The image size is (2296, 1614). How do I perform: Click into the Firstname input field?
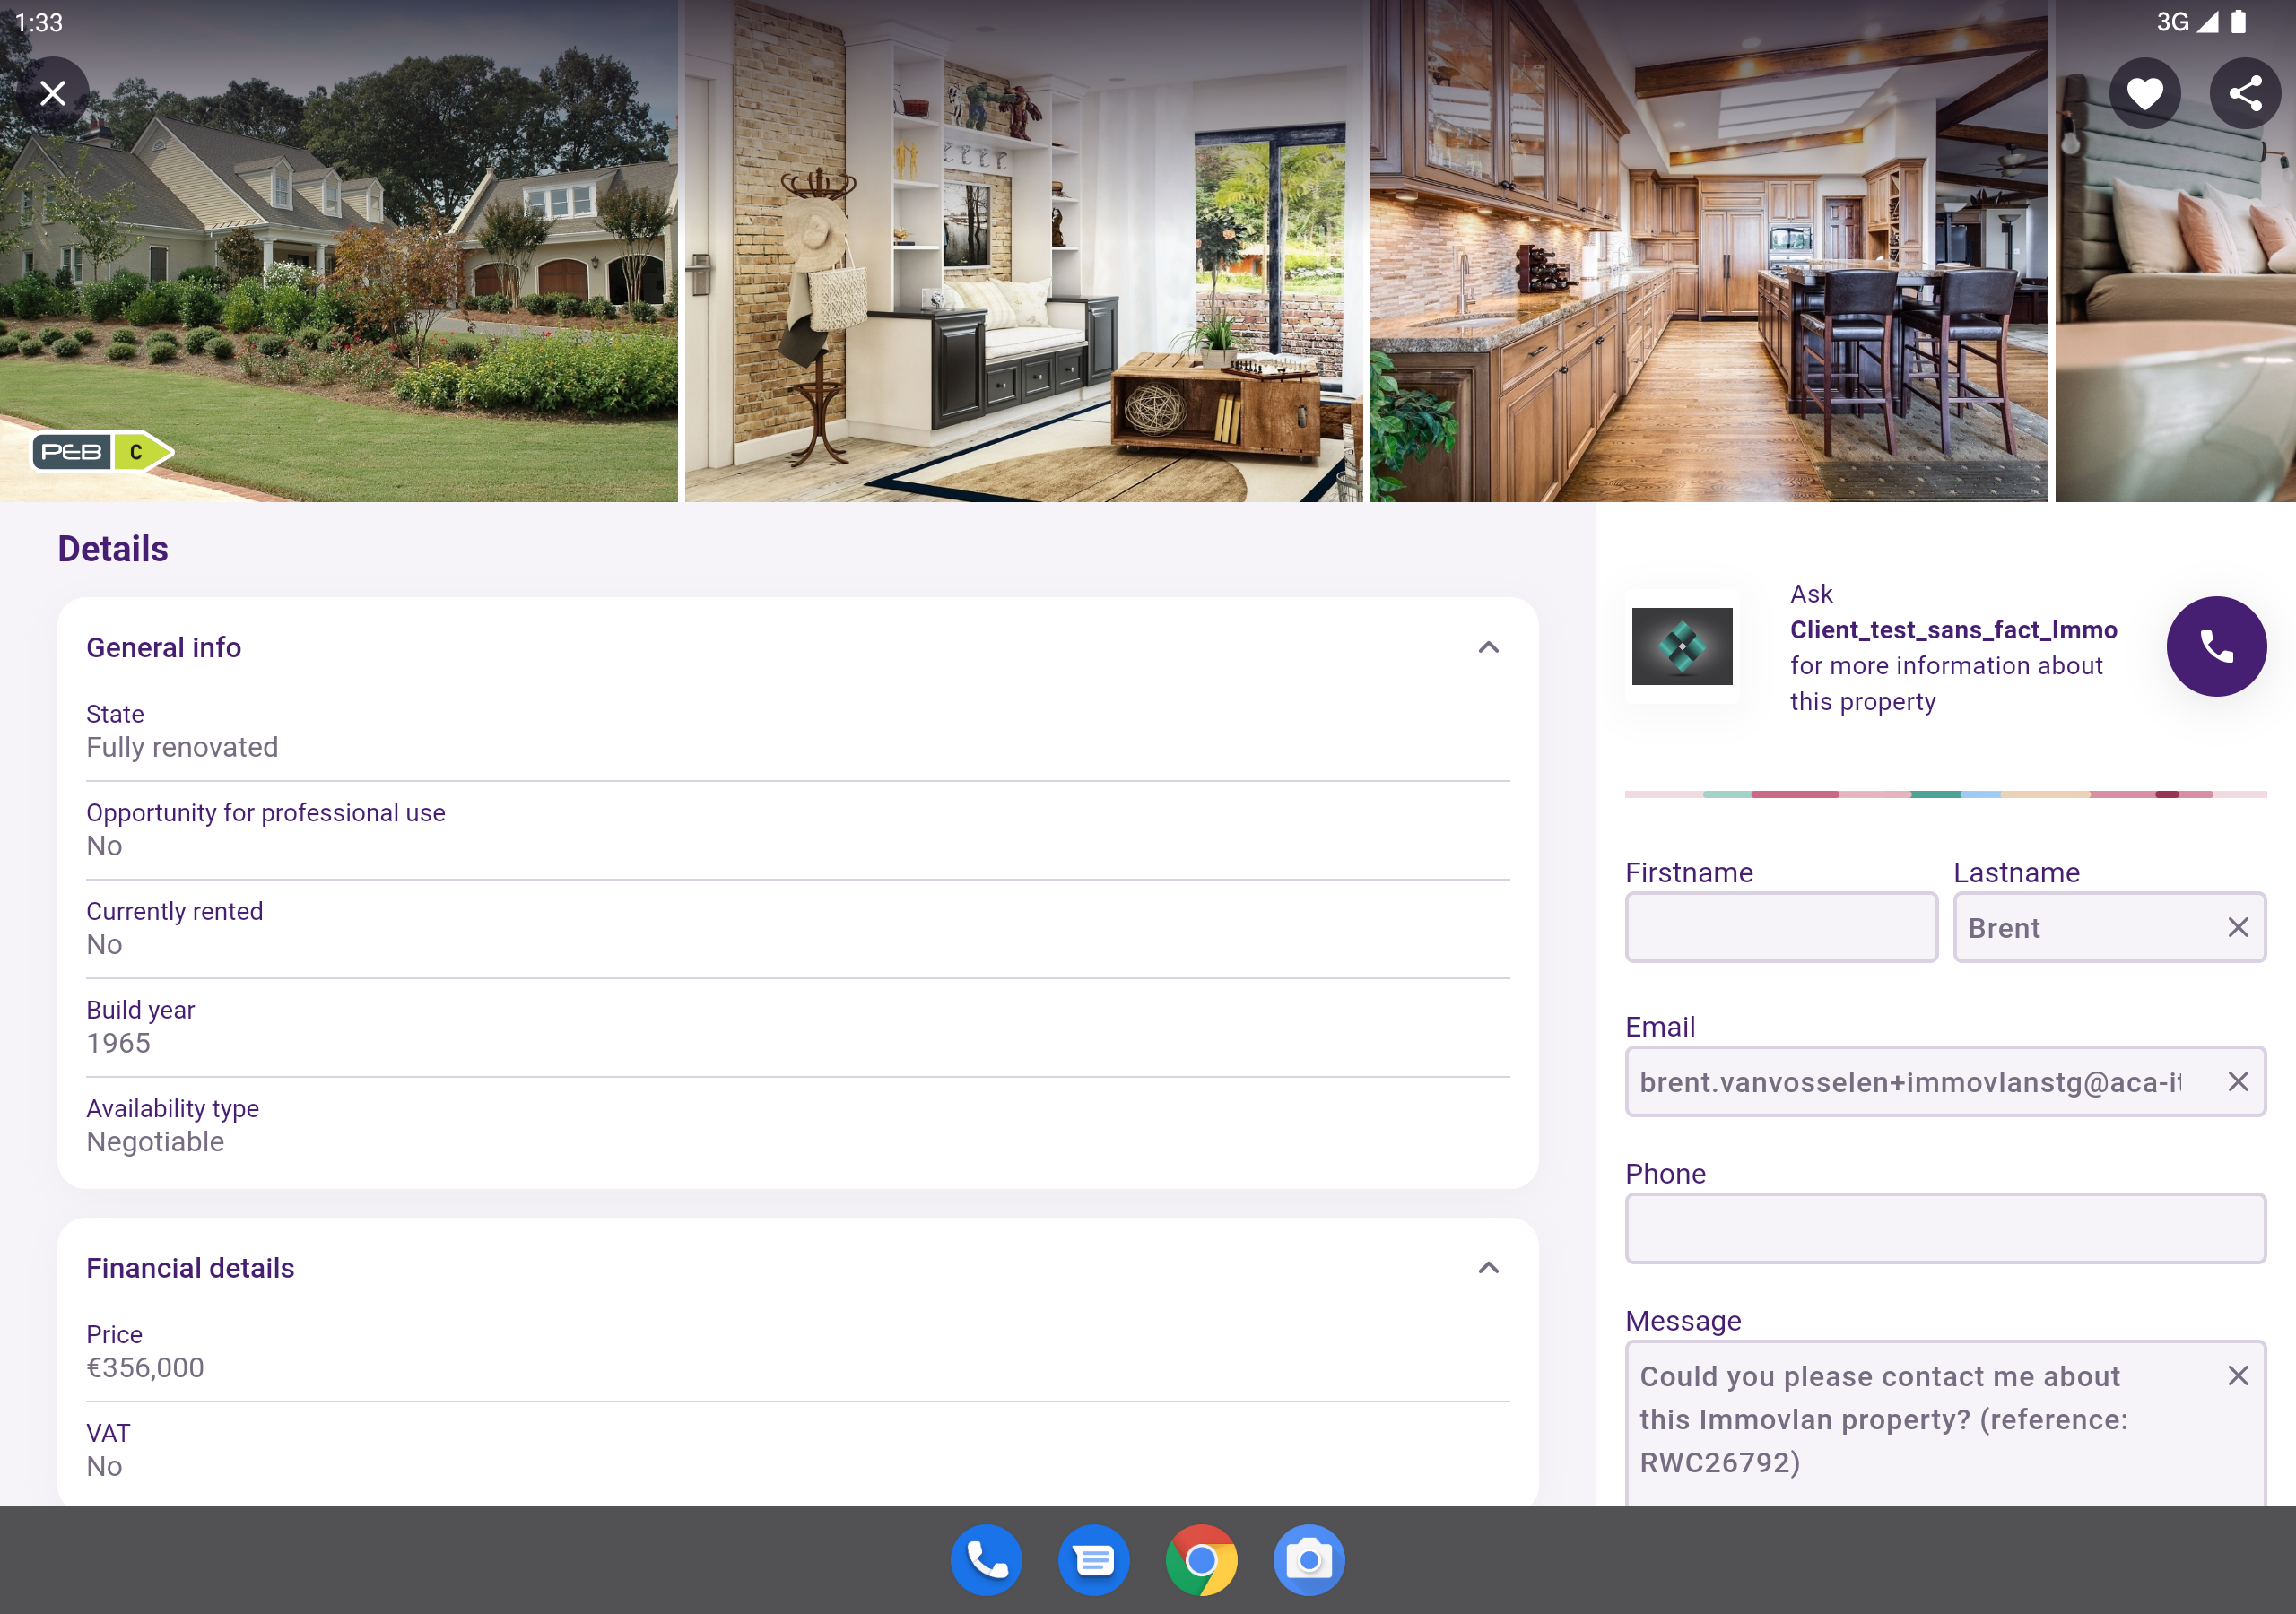tap(1781, 927)
